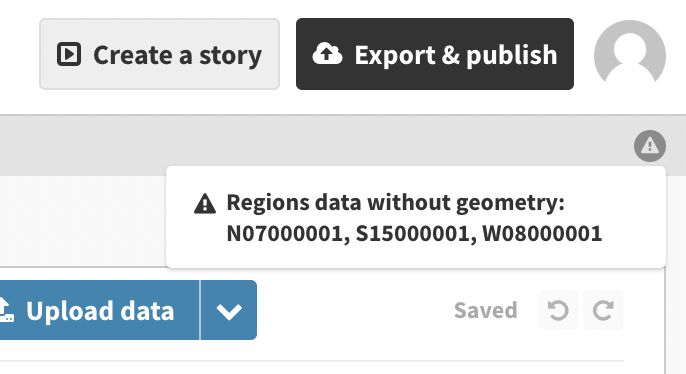The width and height of the screenshot is (686, 374).
Task: Select the Regions data without geometry heading
Action: 396,203
